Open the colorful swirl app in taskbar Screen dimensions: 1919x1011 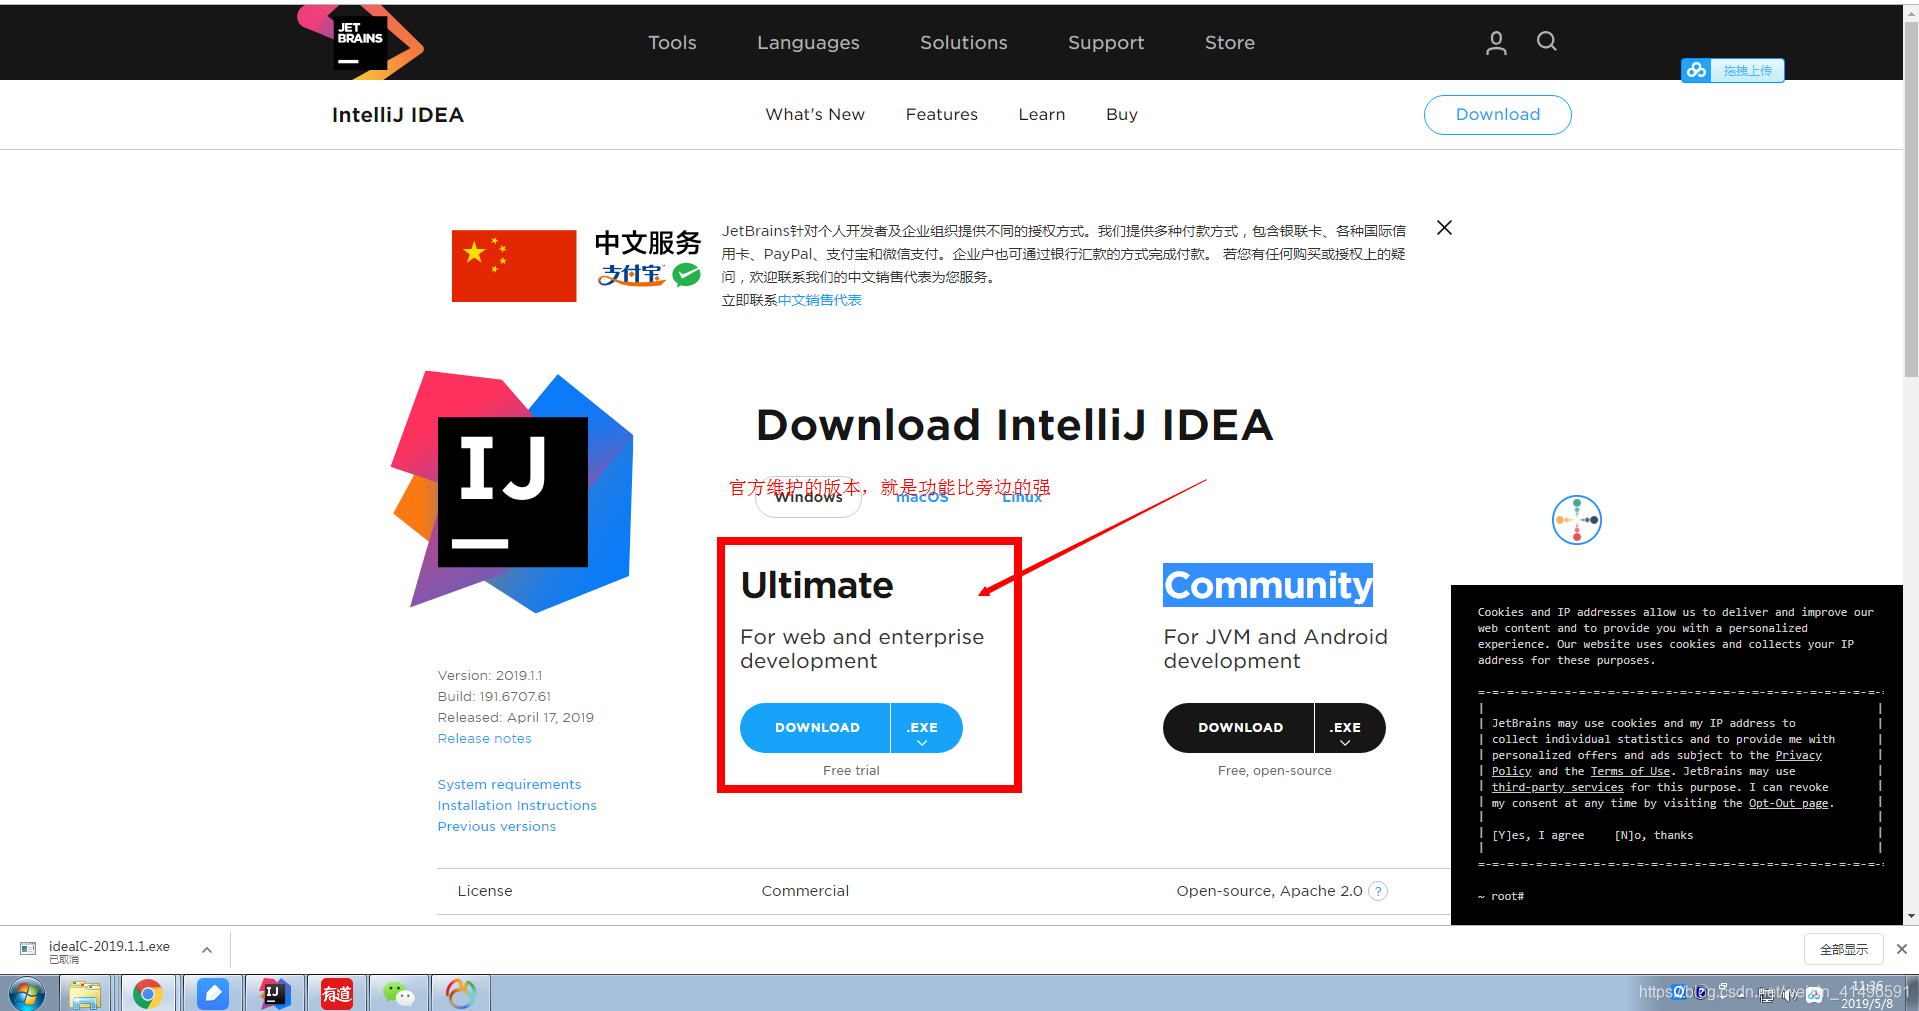(x=461, y=994)
